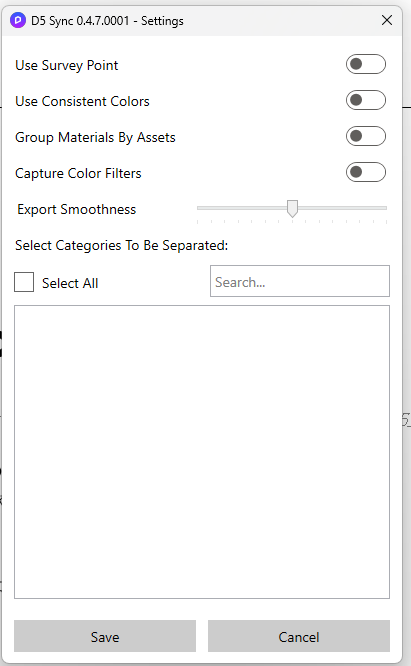Check the Select All checkbox
Viewport: 411px width, 666px height.
(x=24, y=282)
